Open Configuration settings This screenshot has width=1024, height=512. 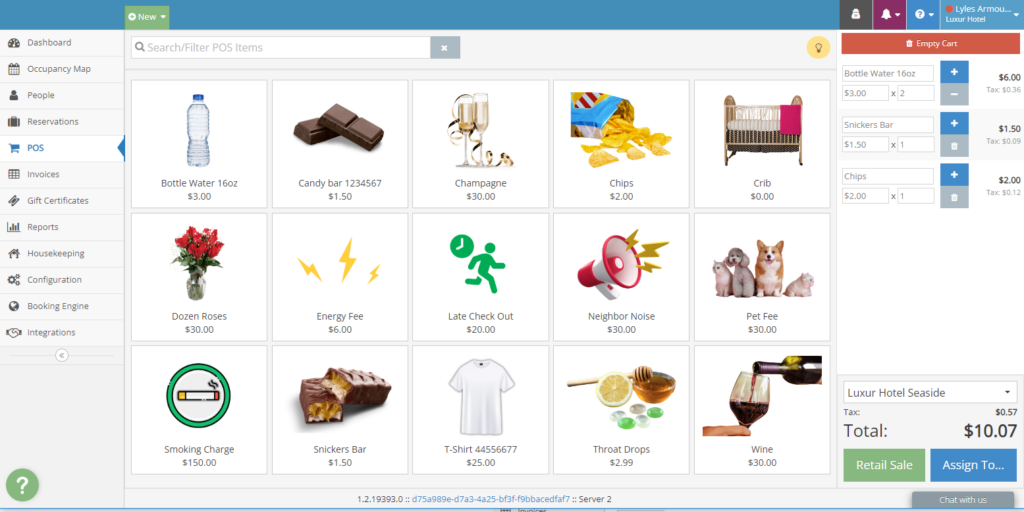click(x=62, y=280)
